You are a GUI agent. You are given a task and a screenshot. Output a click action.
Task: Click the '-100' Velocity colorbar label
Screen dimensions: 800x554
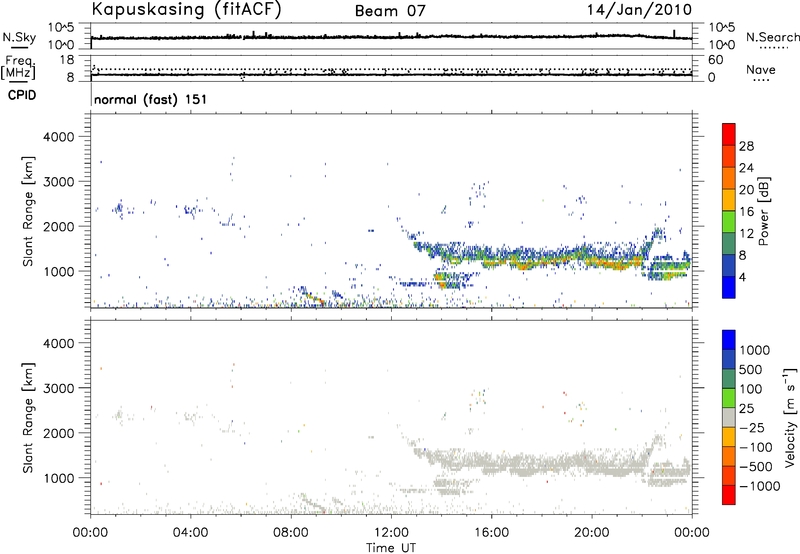coord(756,447)
